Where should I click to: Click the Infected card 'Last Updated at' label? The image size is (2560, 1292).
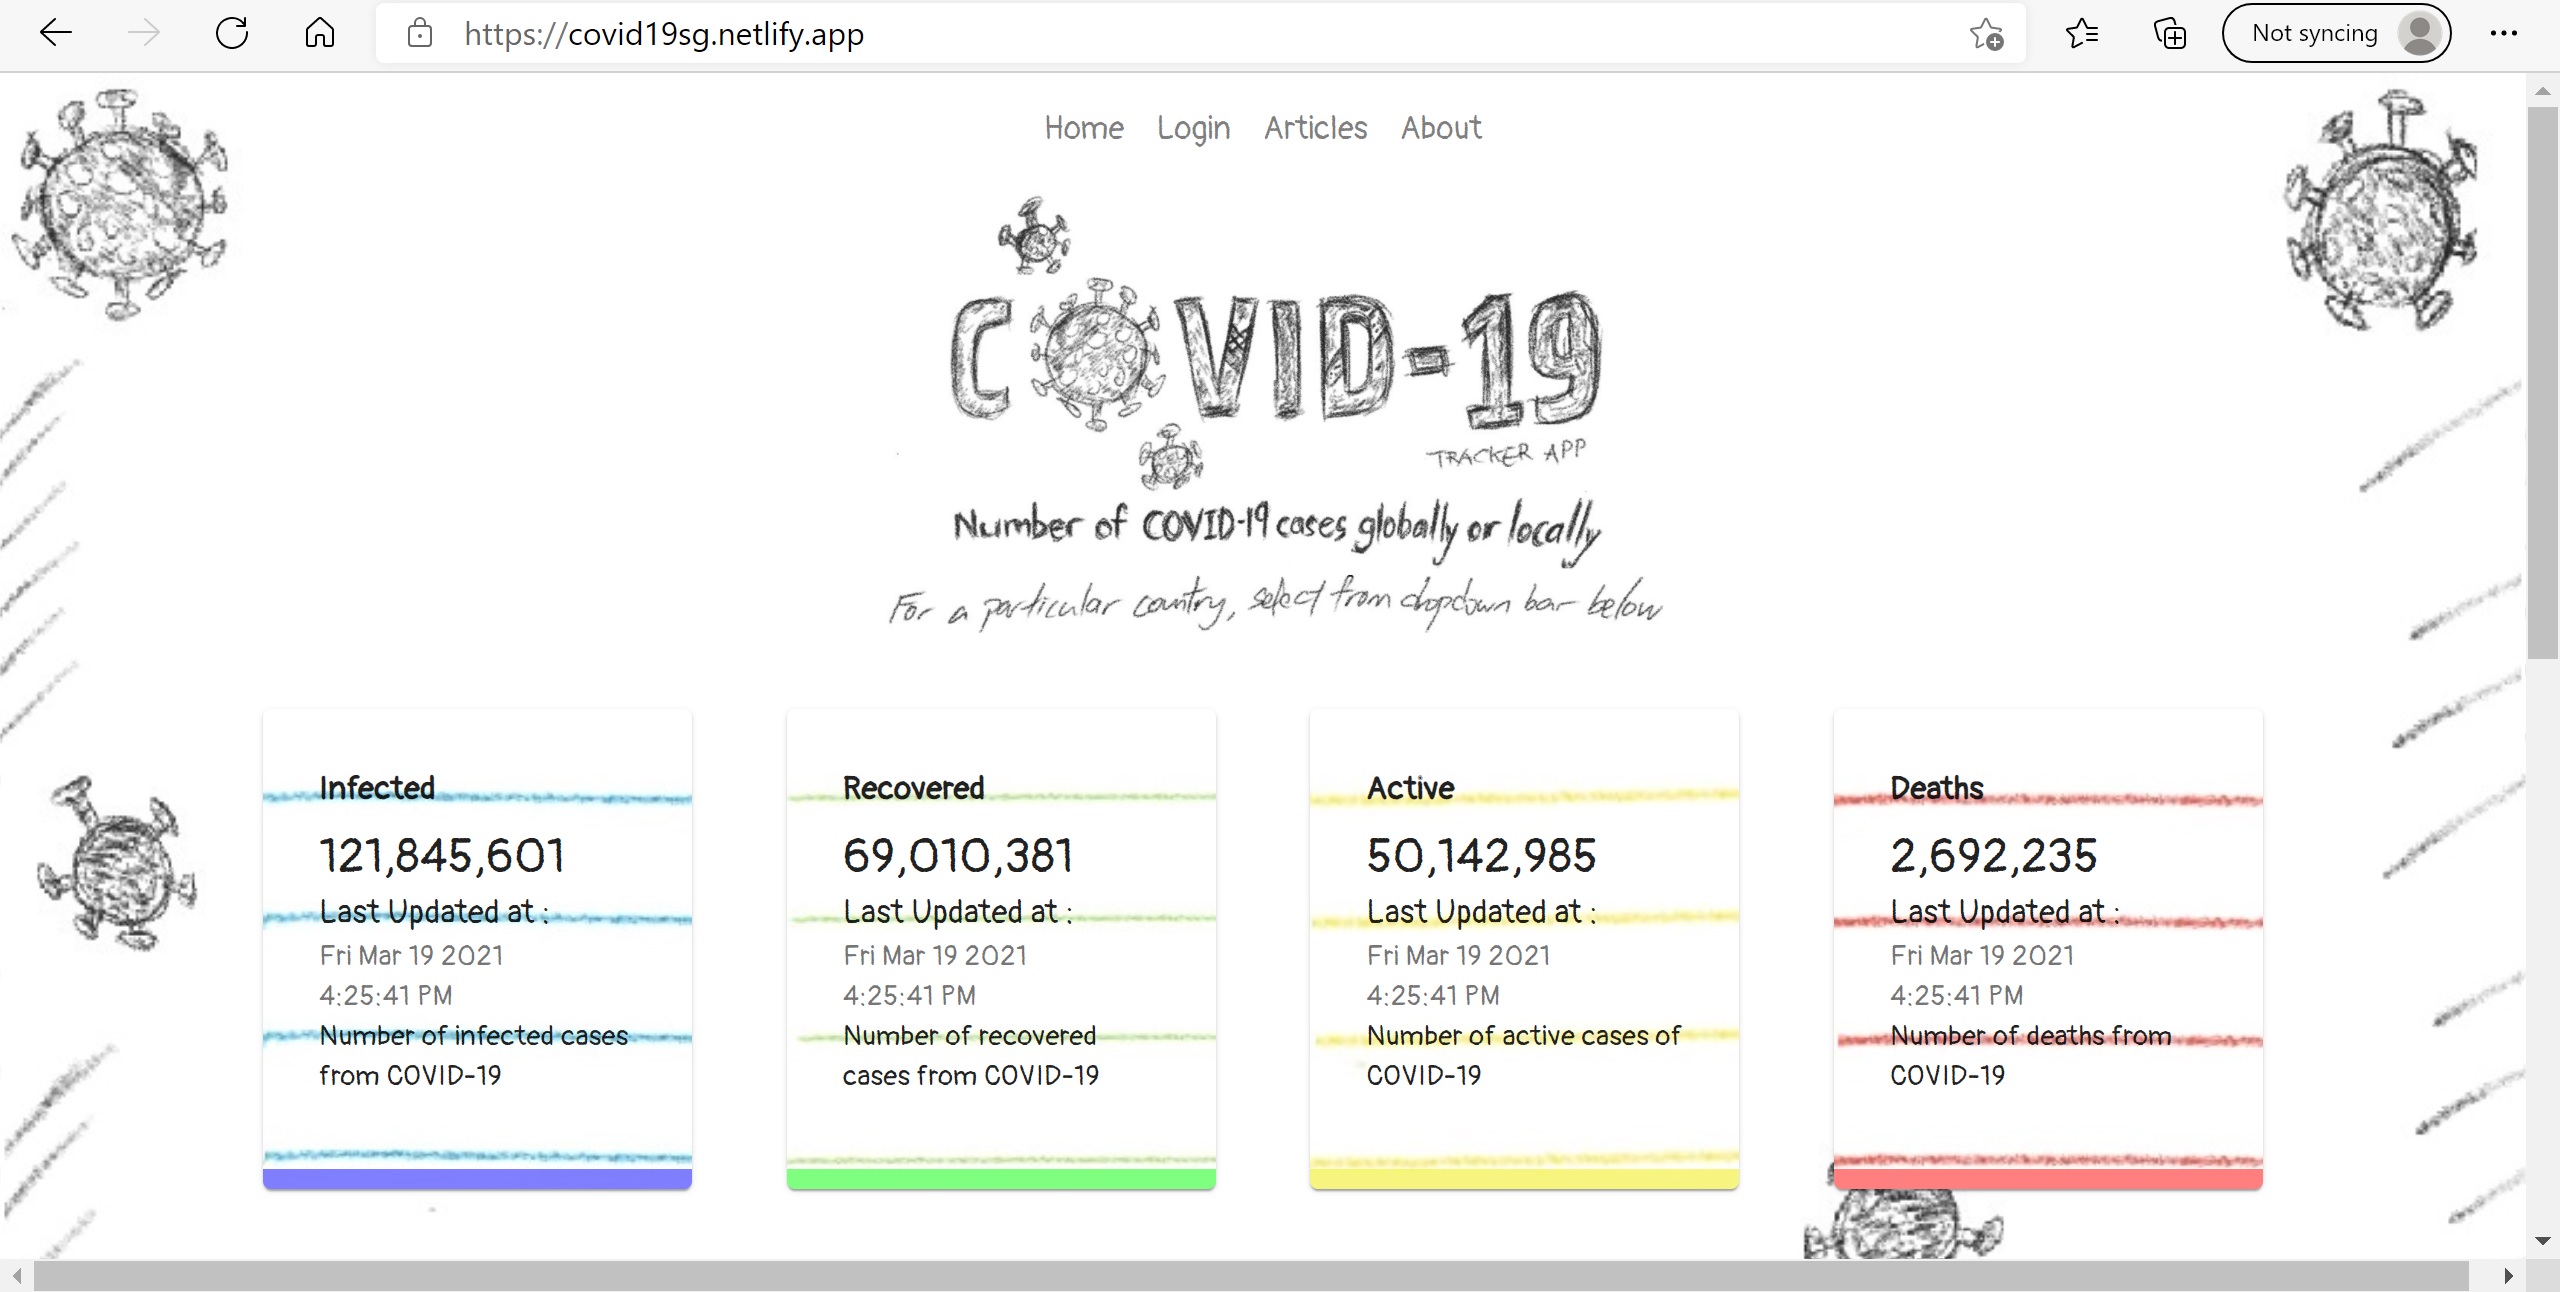(x=434, y=911)
